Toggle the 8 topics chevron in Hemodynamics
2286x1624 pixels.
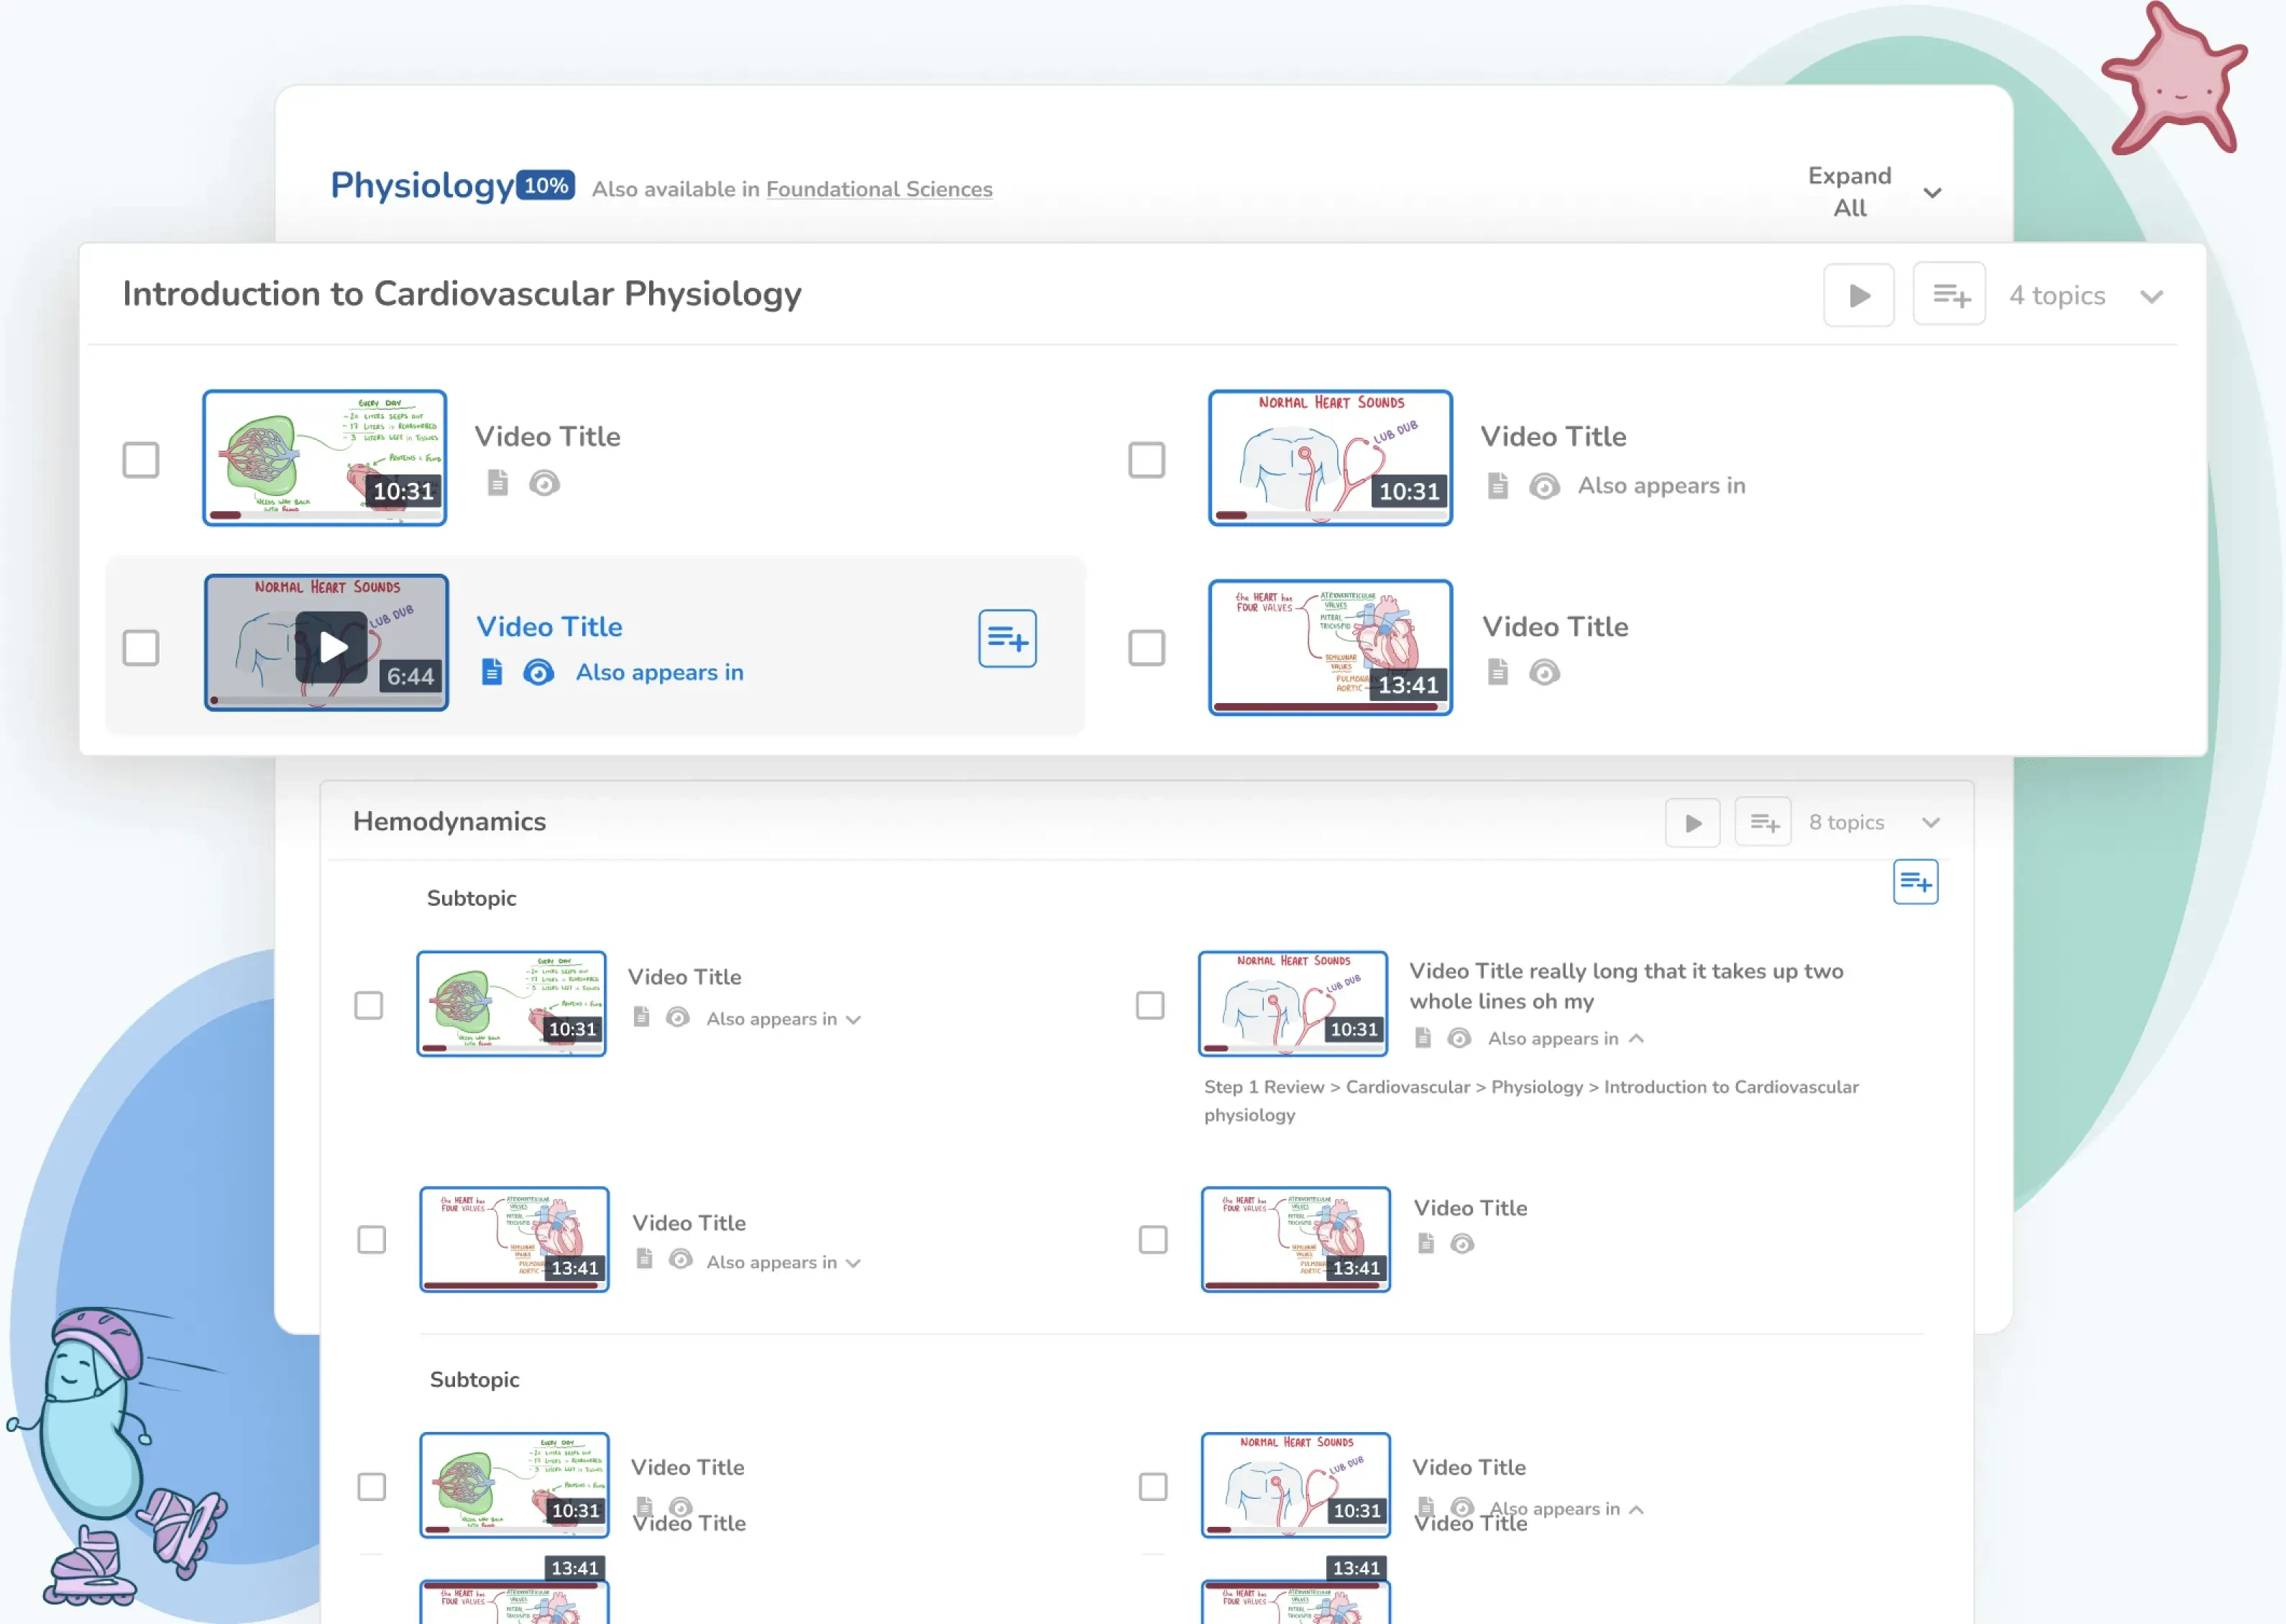[x=1930, y=823]
